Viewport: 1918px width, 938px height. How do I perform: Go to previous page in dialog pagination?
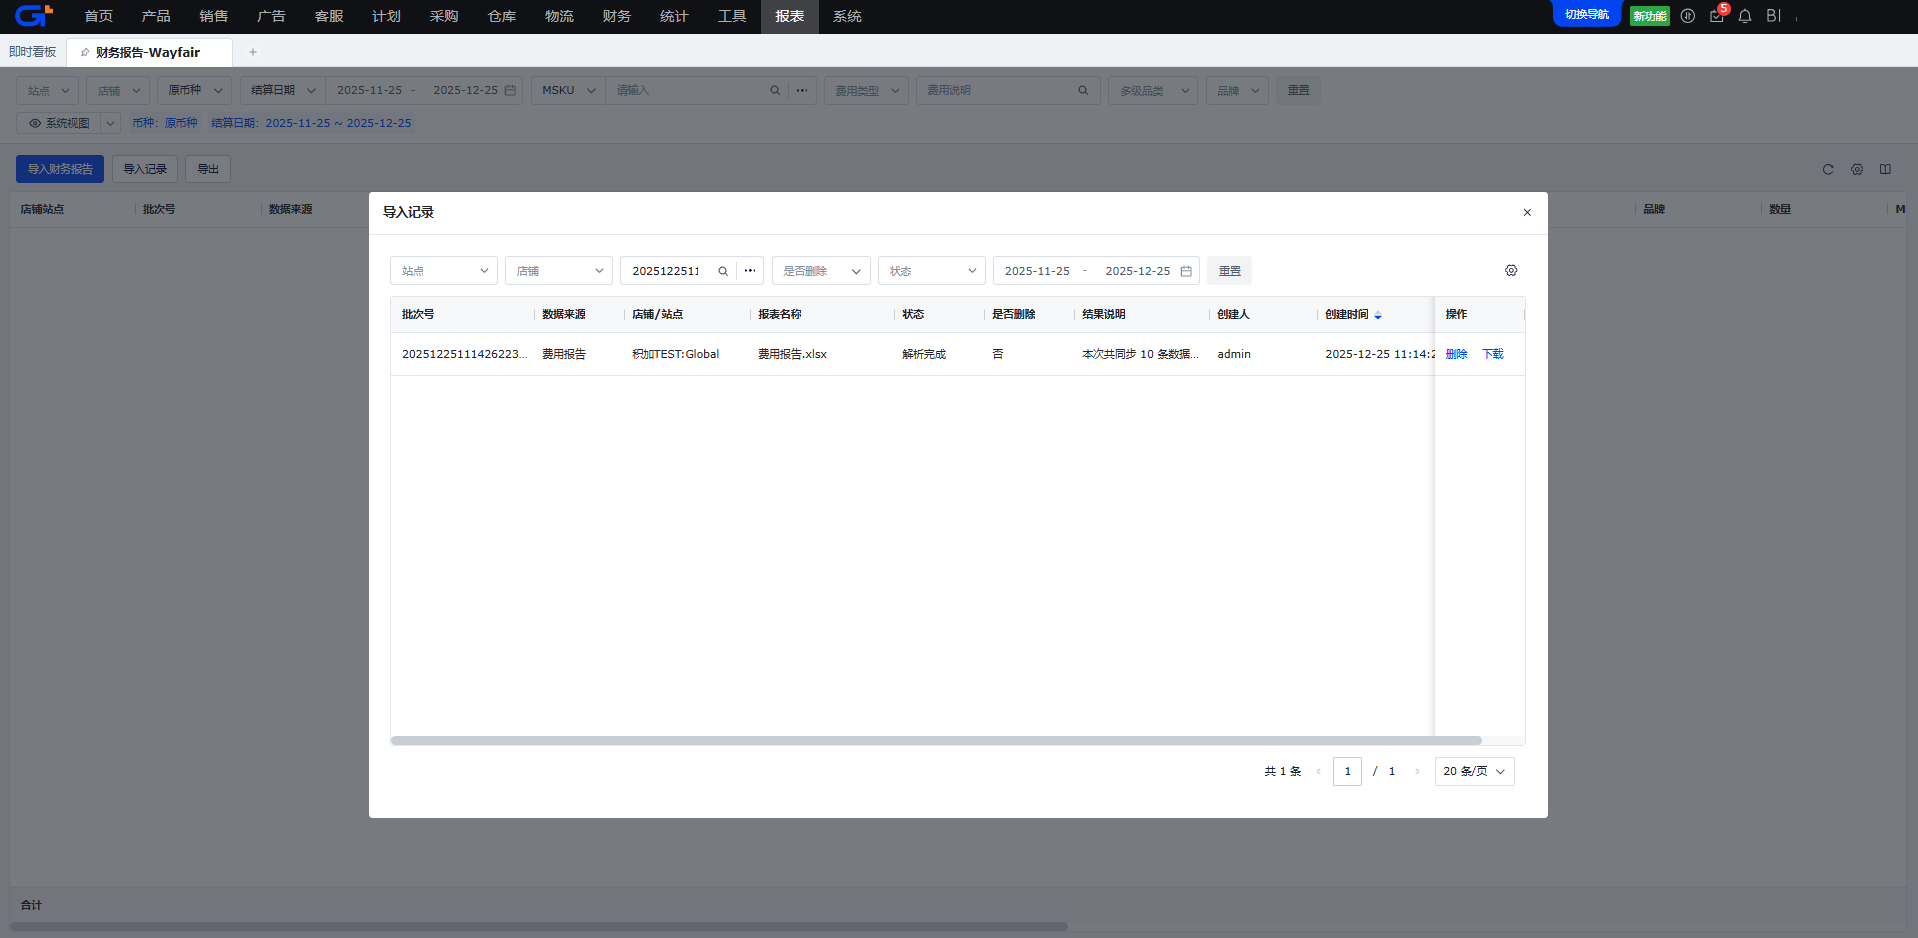point(1318,772)
